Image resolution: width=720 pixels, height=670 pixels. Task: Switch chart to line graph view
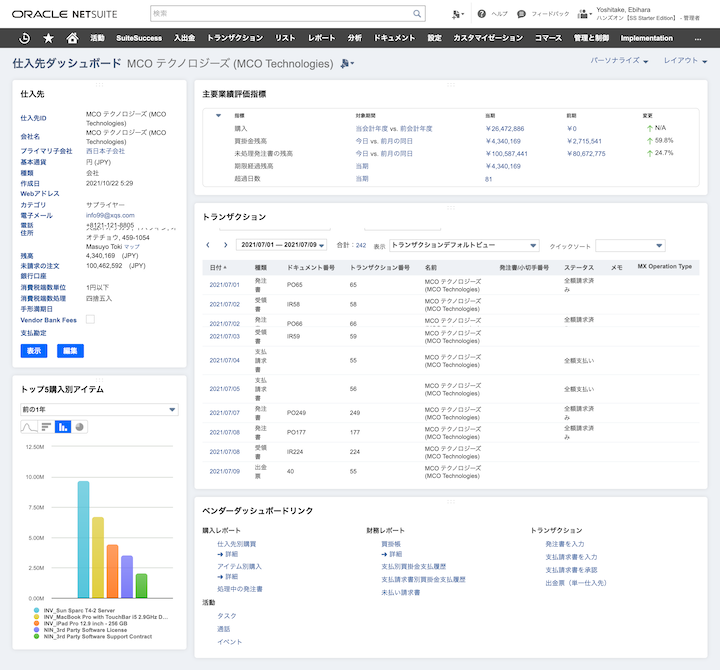tap(29, 427)
